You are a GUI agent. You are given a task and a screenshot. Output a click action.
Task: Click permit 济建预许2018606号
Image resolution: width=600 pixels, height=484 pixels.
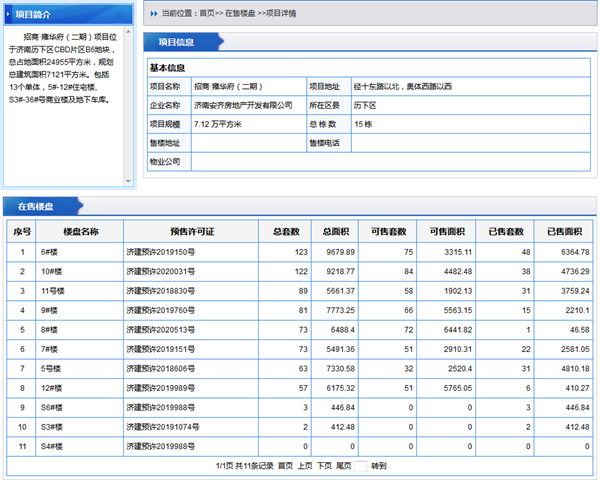tap(161, 369)
